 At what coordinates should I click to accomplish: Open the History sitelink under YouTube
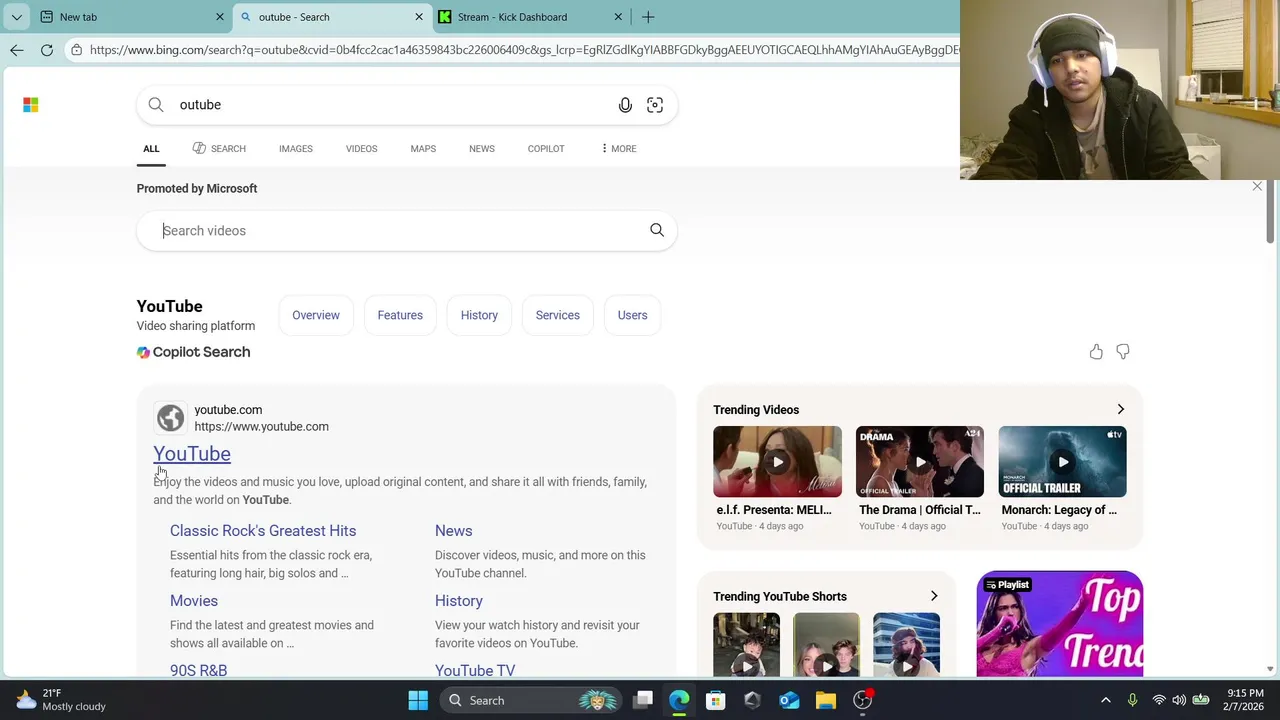pos(459,601)
